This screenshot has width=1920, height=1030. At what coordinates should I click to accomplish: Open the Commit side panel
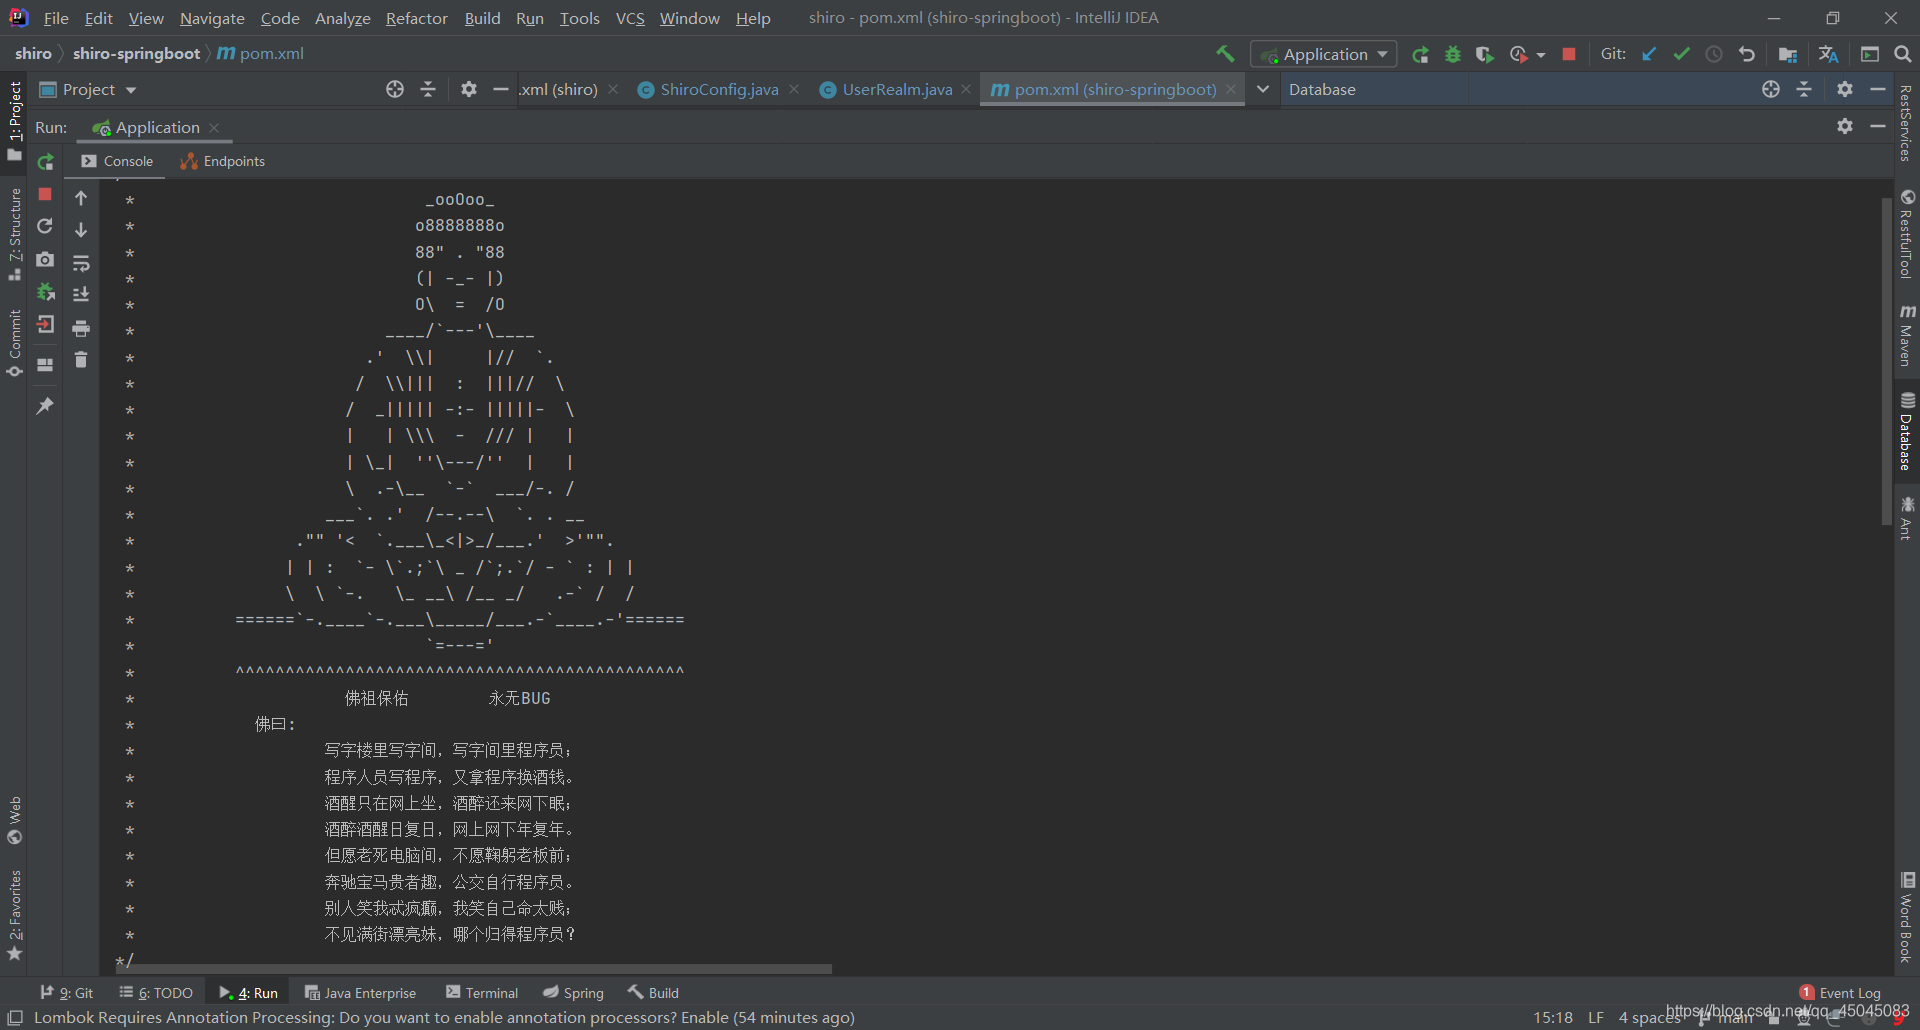14,343
